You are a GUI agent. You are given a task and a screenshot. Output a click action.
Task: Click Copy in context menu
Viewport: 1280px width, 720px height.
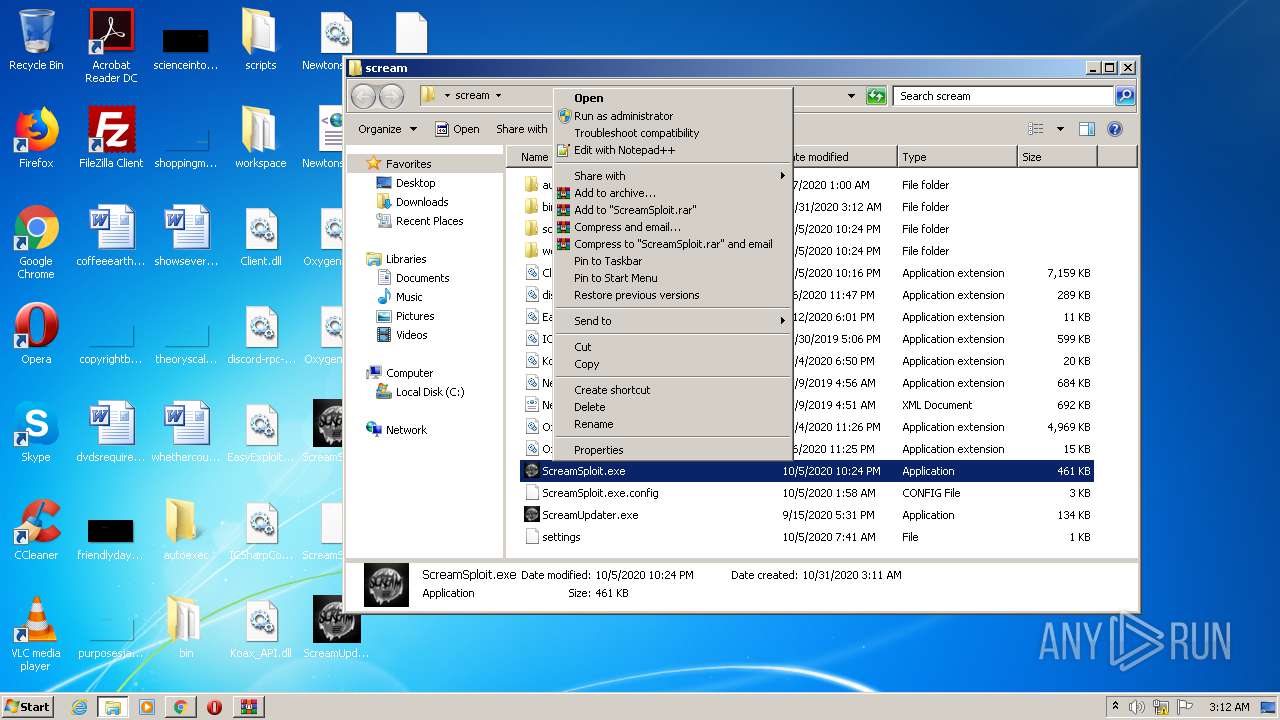[x=673, y=364]
